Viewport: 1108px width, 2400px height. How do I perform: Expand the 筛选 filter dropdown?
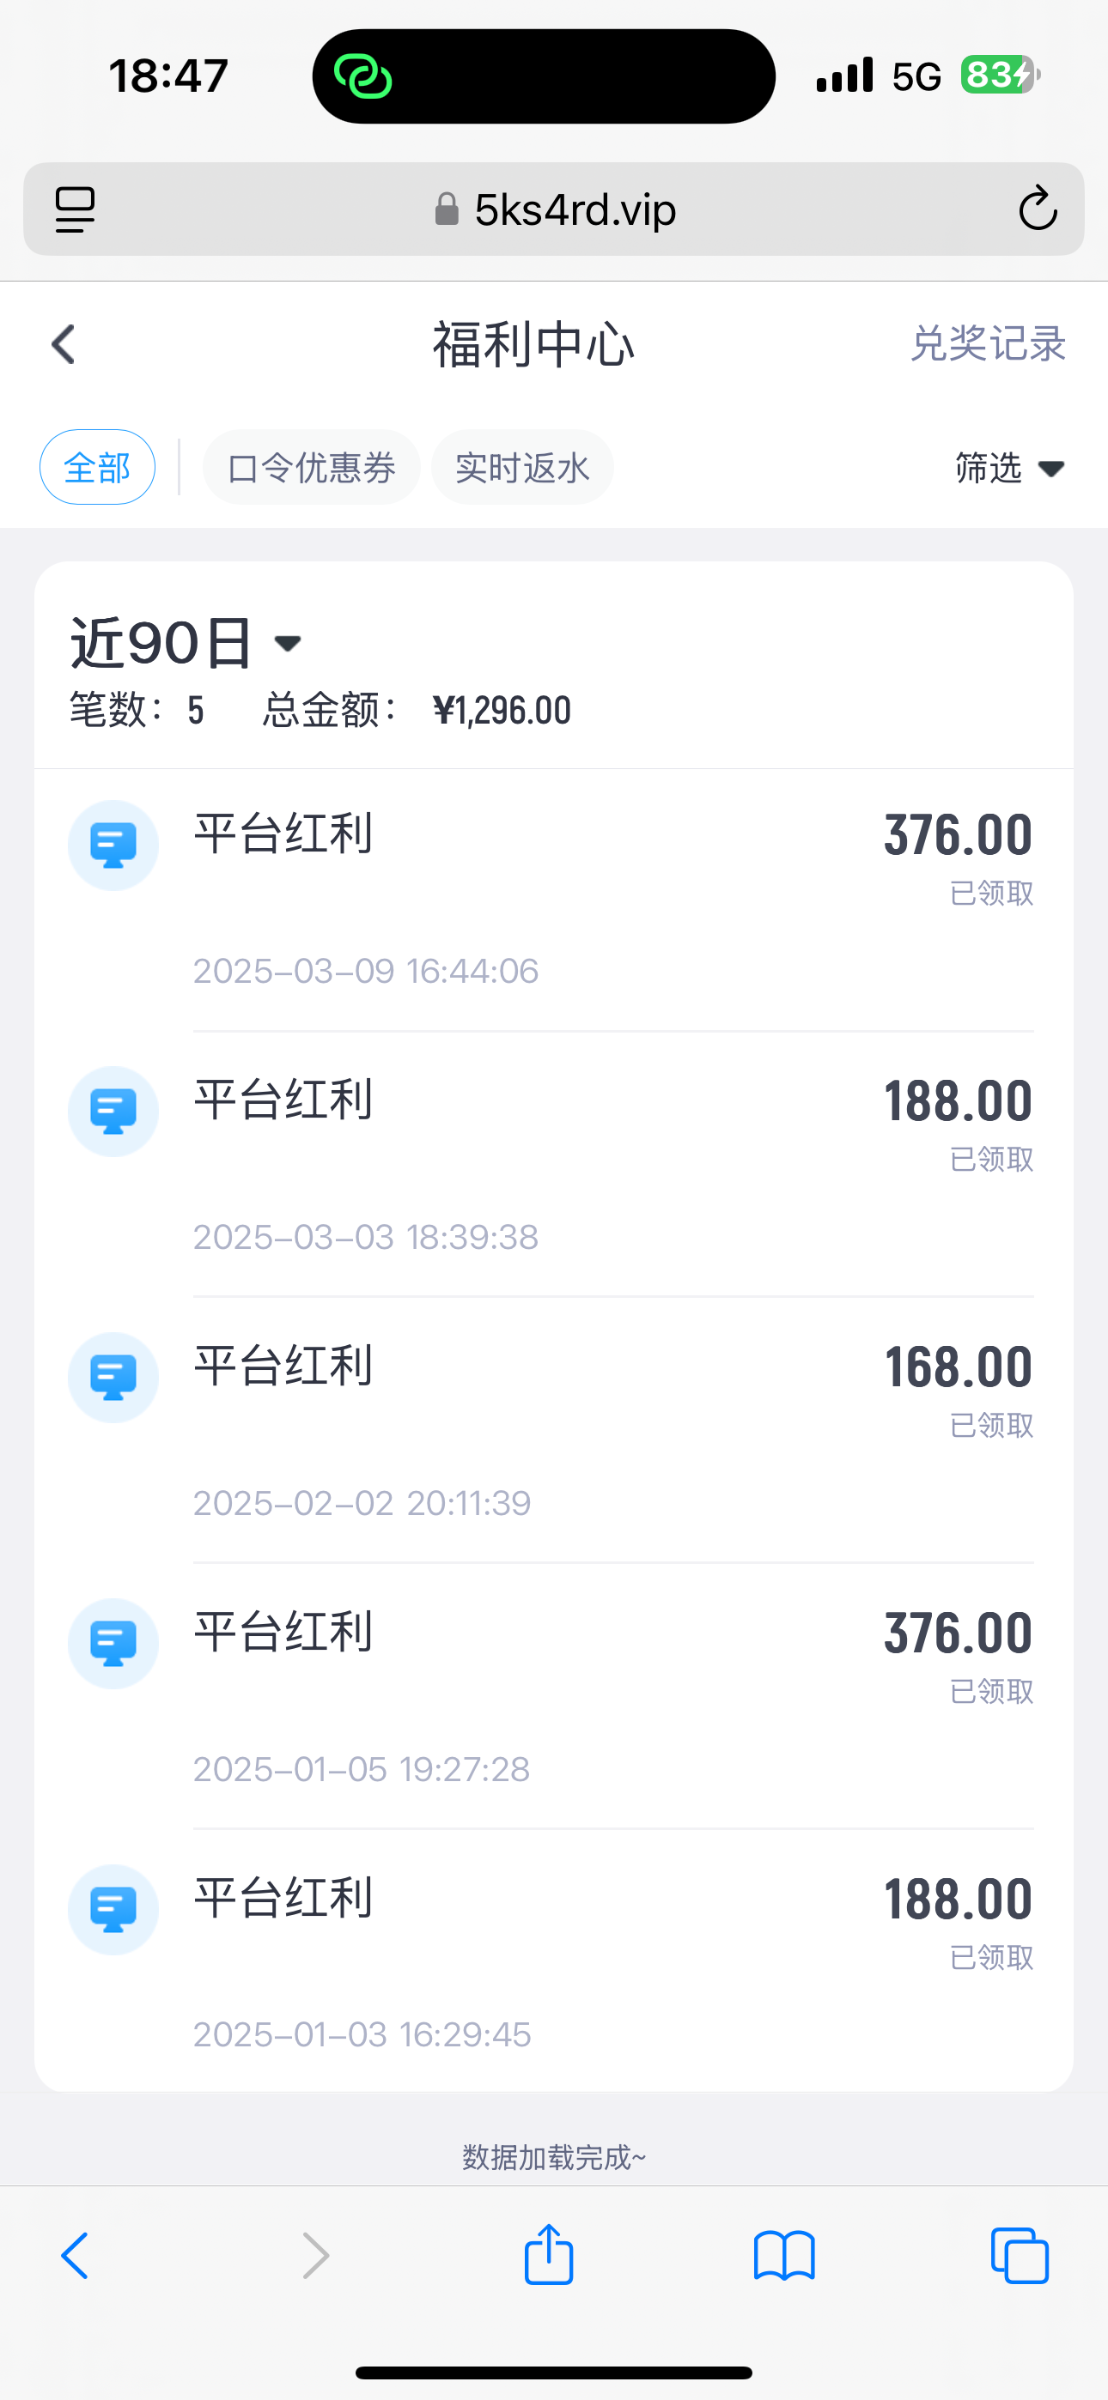tap(1008, 467)
